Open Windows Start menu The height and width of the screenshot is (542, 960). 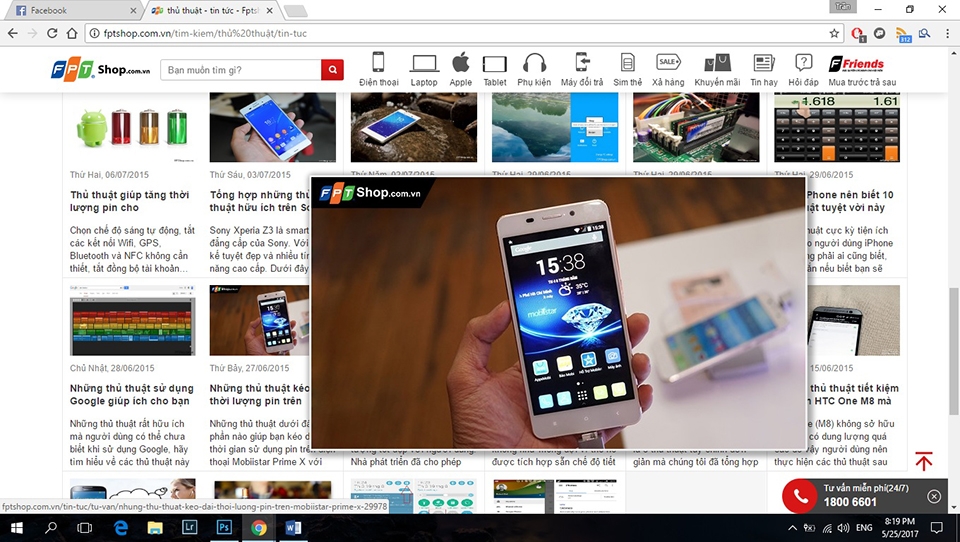pos(17,528)
